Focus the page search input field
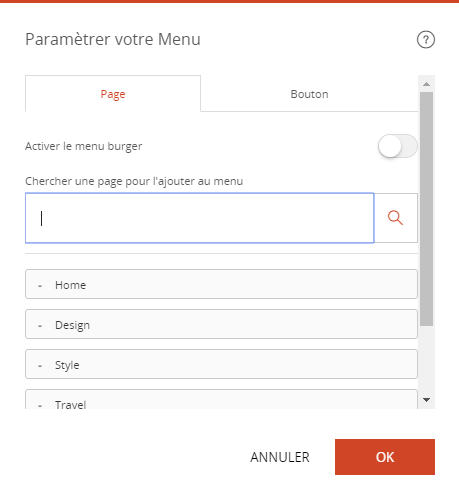459x499 pixels. coord(200,218)
